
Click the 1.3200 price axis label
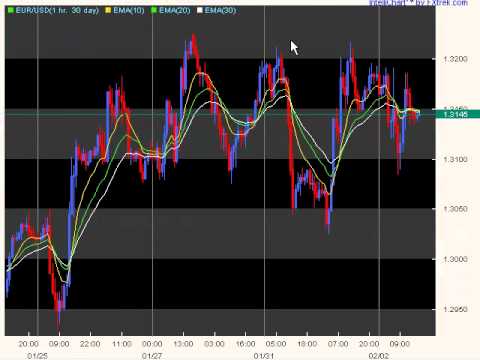pyautogui.click(x=455, y=59)
